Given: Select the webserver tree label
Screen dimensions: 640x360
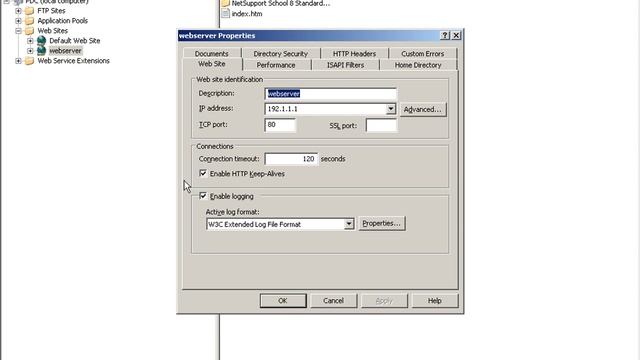Looking at the screenshot, I should pos(65,51).
